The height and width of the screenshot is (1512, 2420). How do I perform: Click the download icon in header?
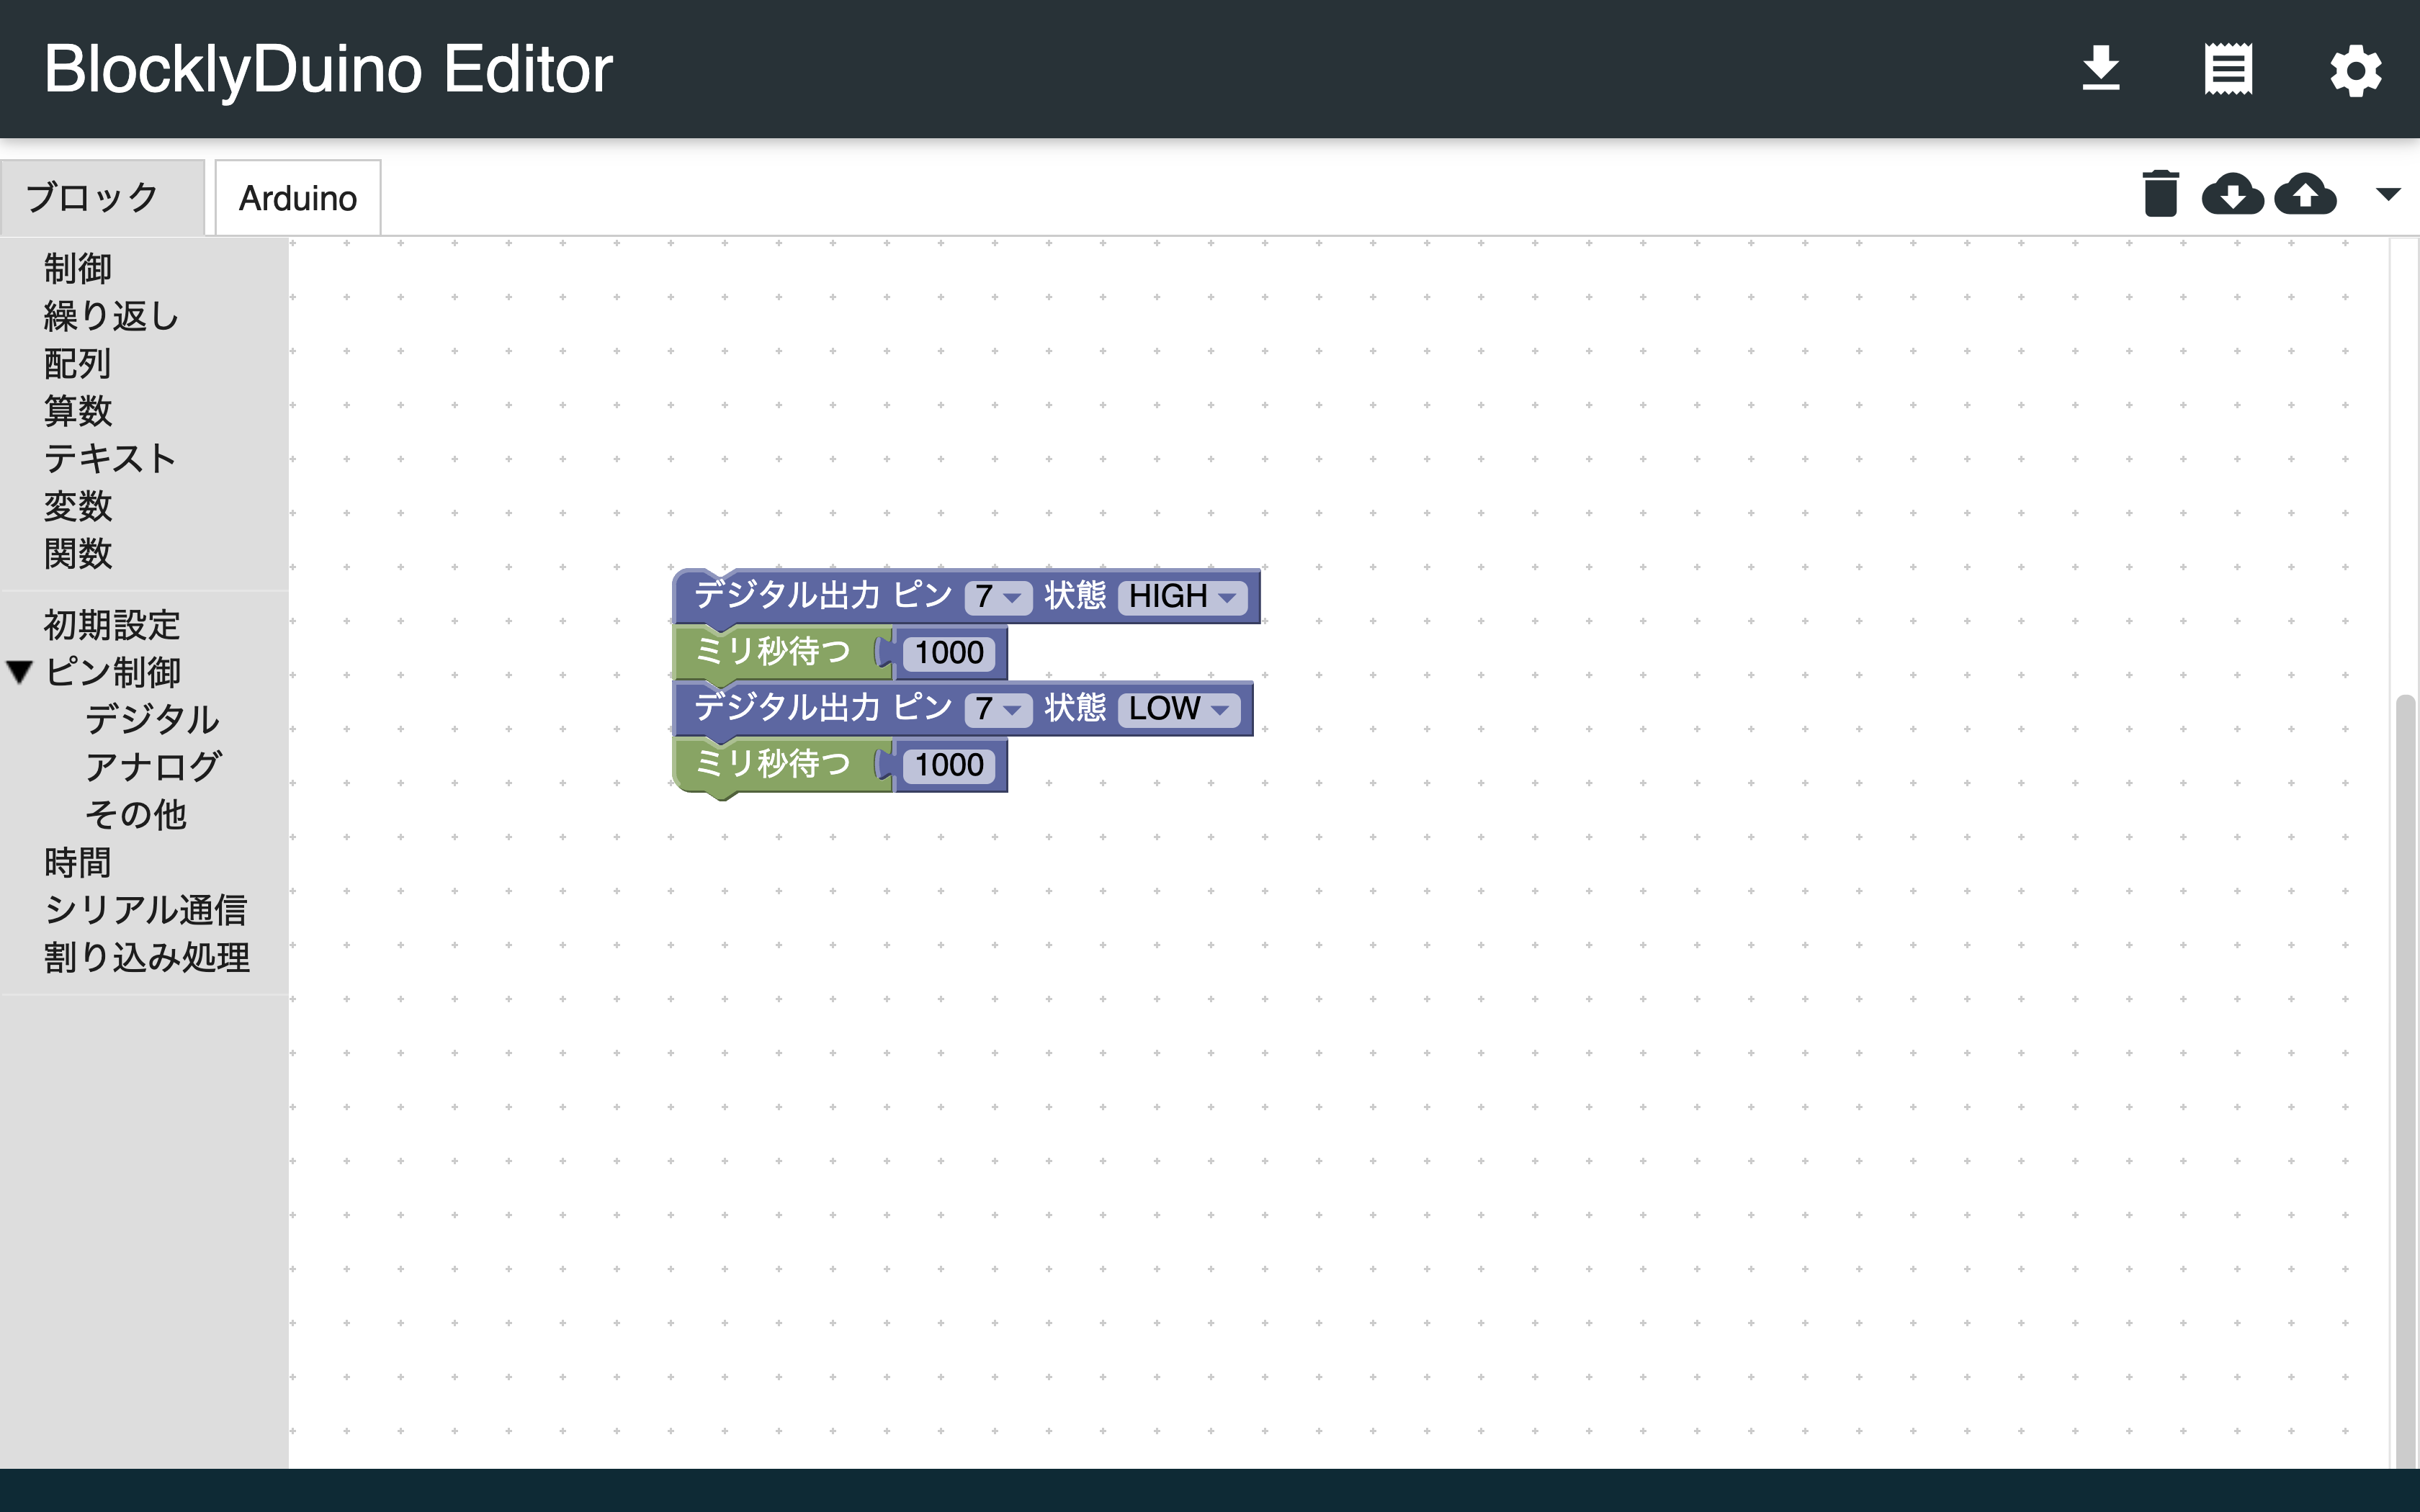point(2100,69)
